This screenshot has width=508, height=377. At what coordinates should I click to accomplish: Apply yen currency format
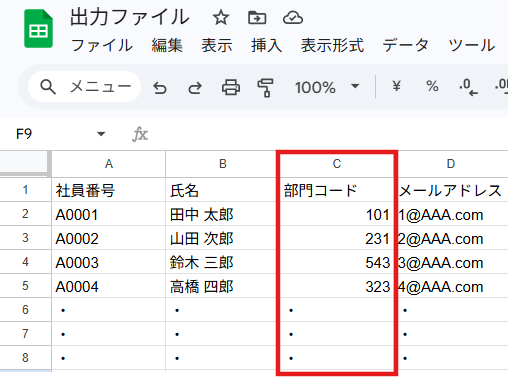396,86
